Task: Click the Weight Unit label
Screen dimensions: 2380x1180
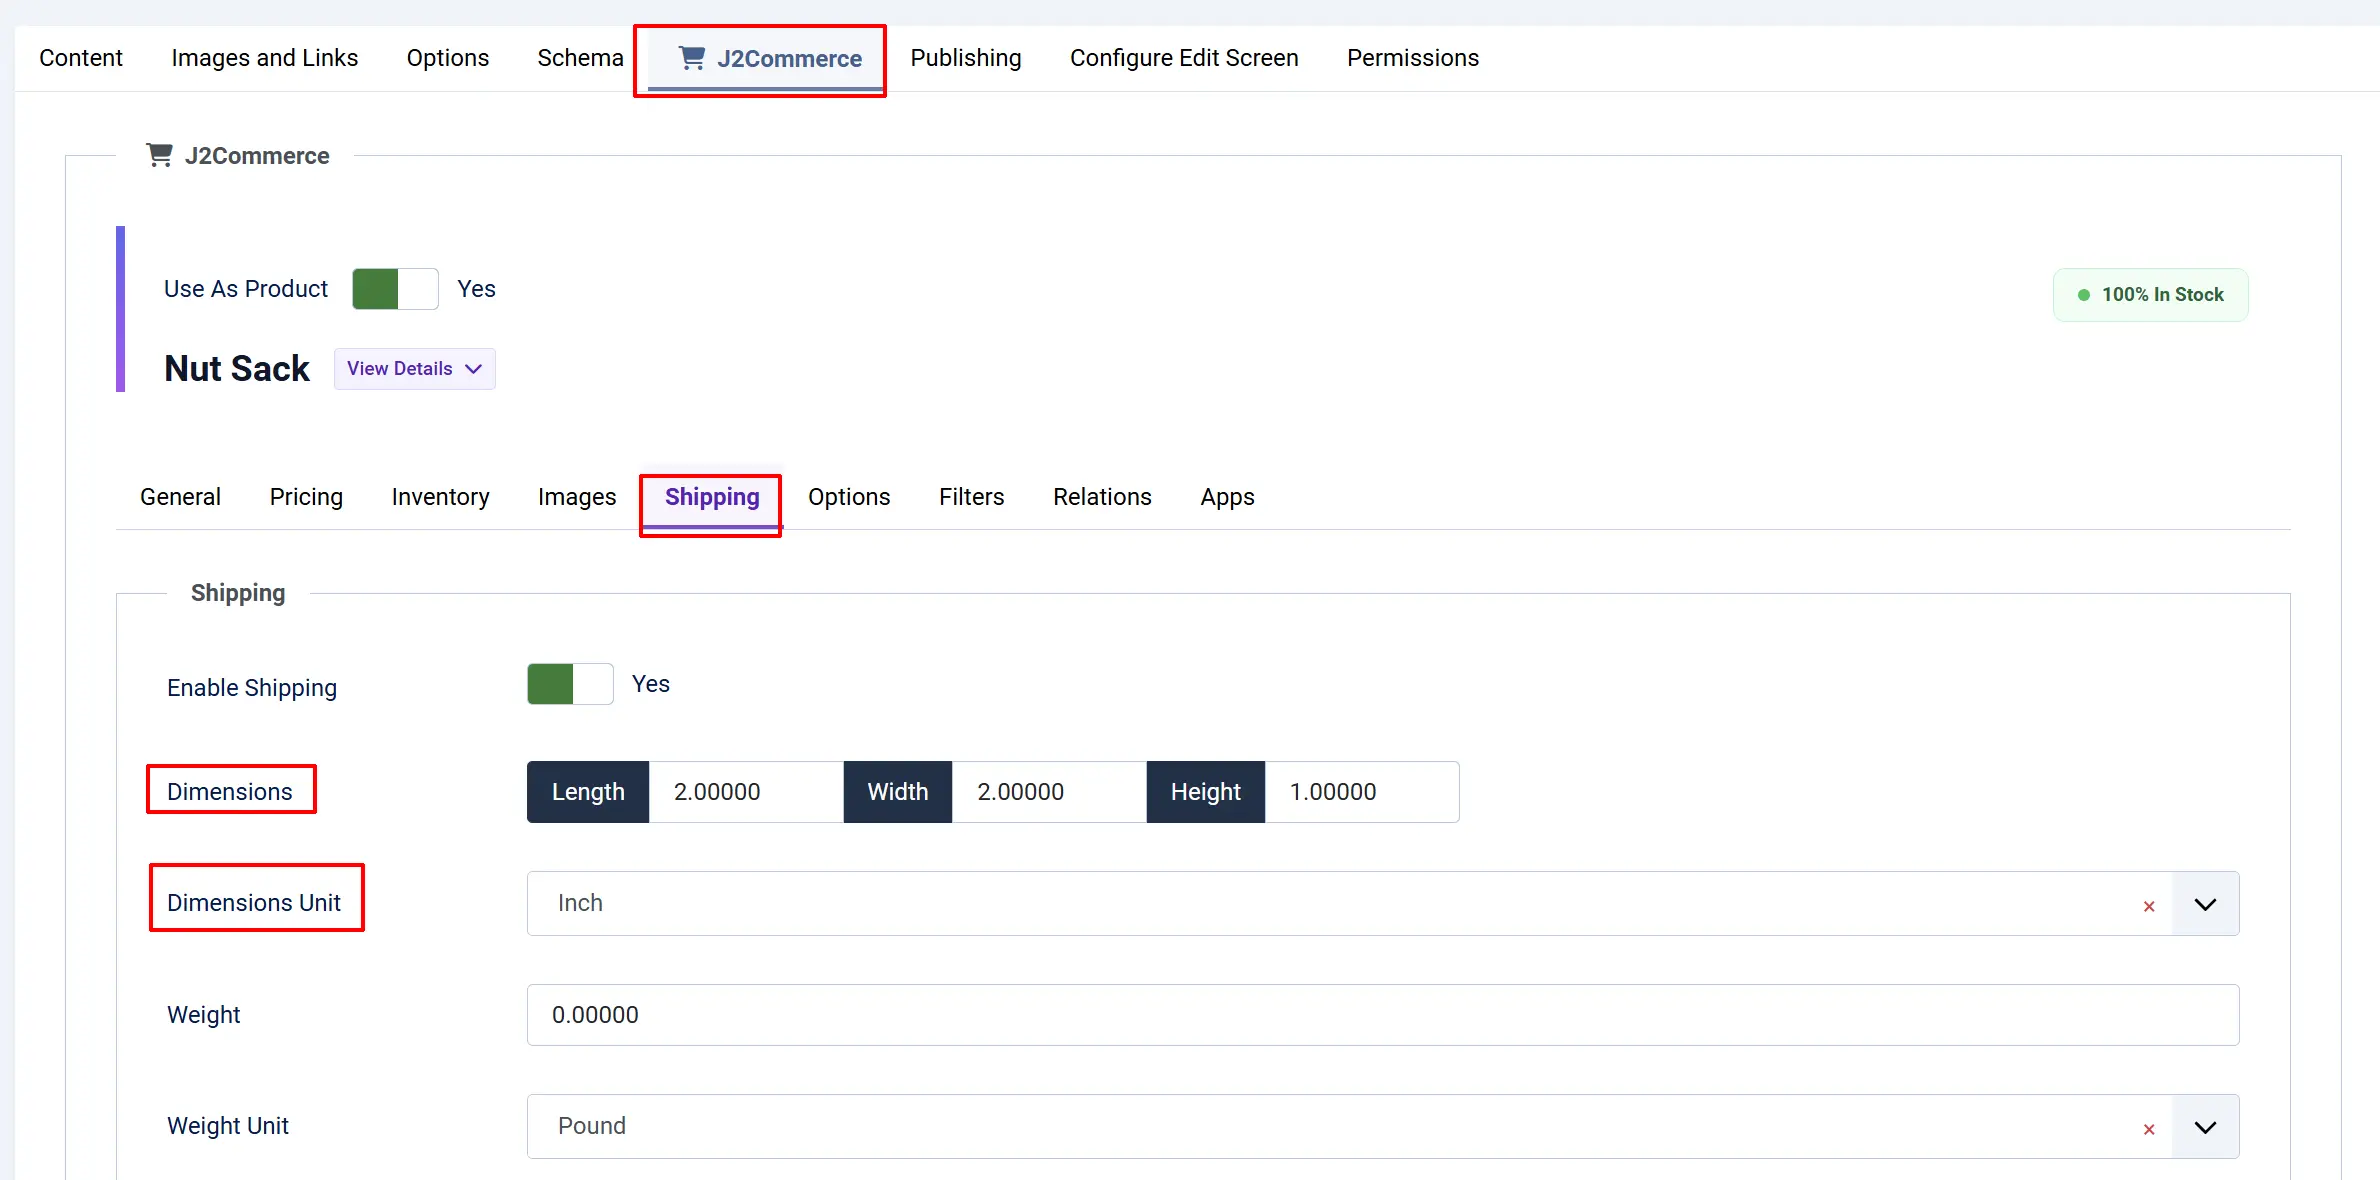Action: (x=228, y=1126)
